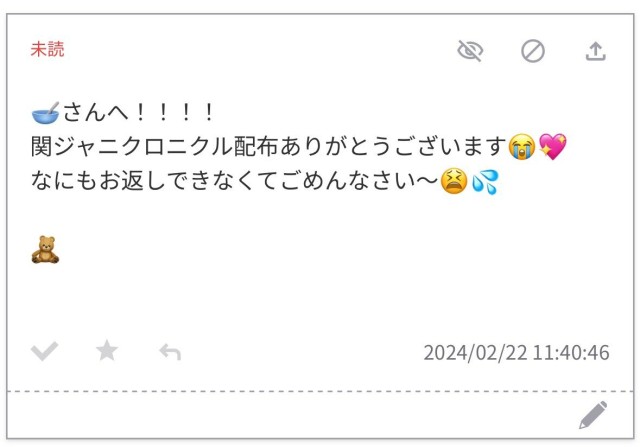Select the timestamp 2024/02/22 11:40:46
640x447 pixels.
(516, 353)
